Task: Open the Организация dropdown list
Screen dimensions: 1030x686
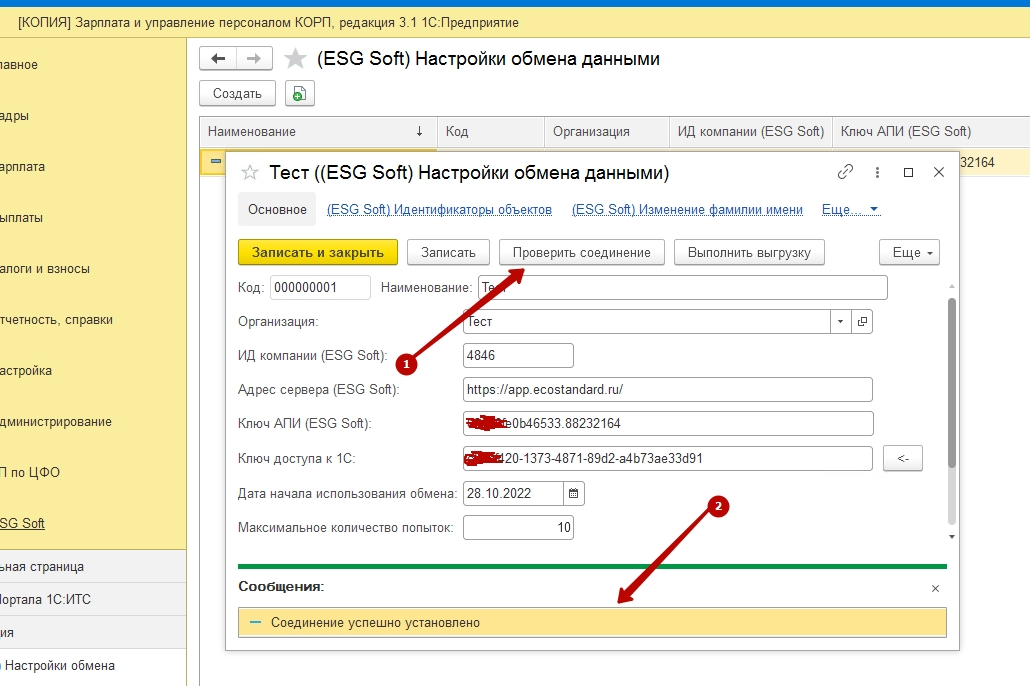Action: point(840,322)
